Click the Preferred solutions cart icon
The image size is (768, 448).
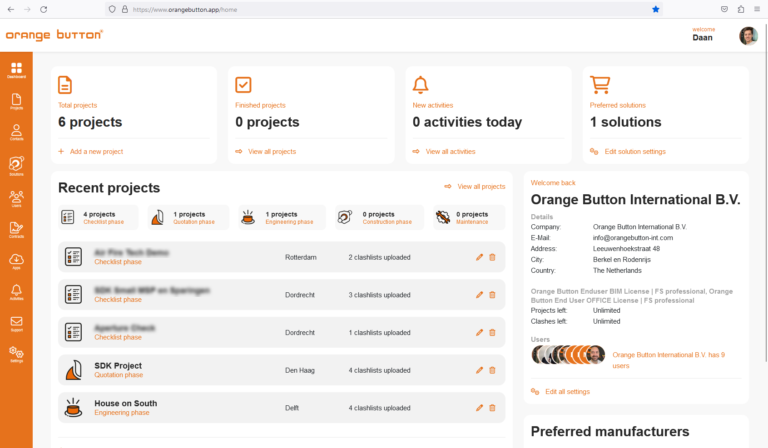600,85
